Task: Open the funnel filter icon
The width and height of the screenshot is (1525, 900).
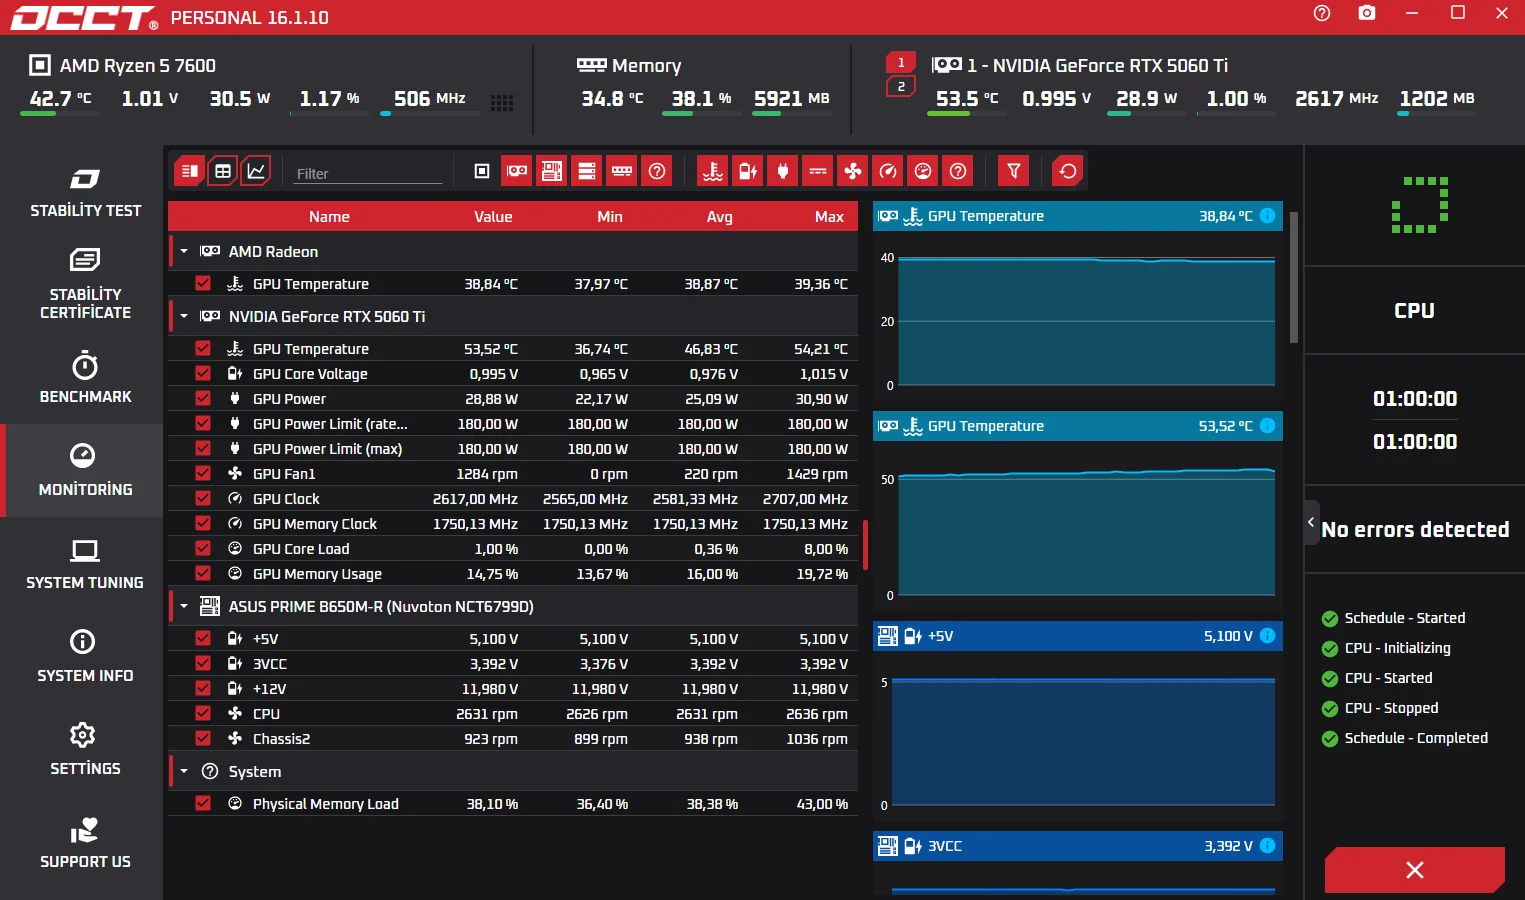Action: click(x=1014, y=171)
